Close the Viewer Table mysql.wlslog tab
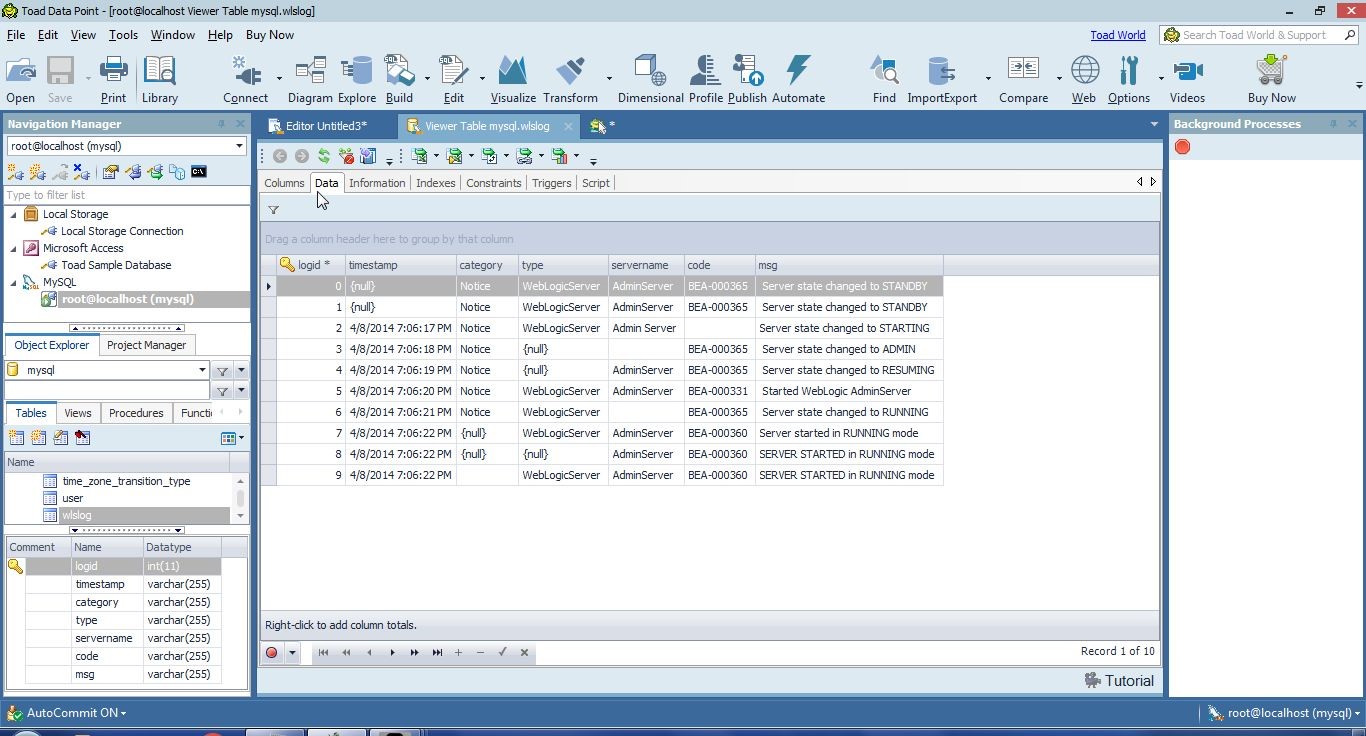This screenshot has width=1366, height=736. pyautogui.click(x=568, y=126)
